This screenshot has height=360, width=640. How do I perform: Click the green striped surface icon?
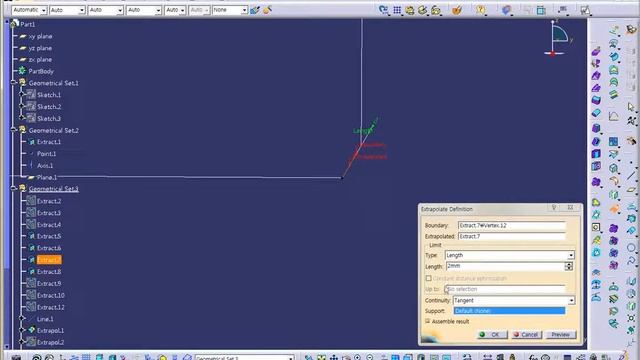(x=613, y=95)
